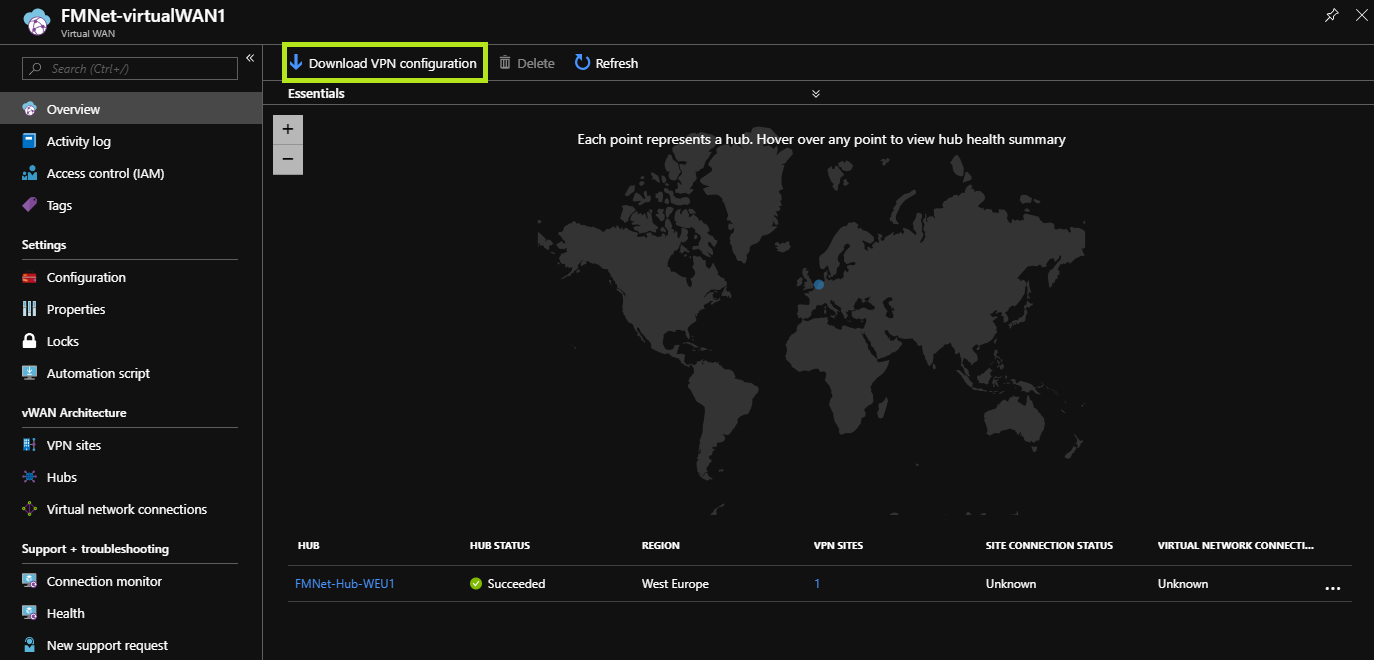The image size is (1374, 660).
Task: Zoom in the map with plus button
Action: tap(288, 129)
